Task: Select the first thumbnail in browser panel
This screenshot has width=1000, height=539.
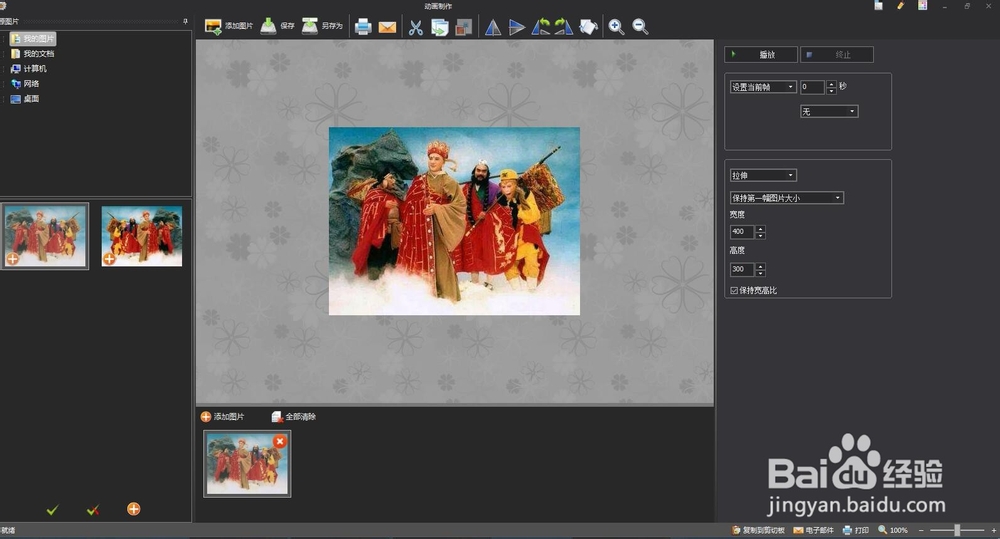Action: (45, 236)
